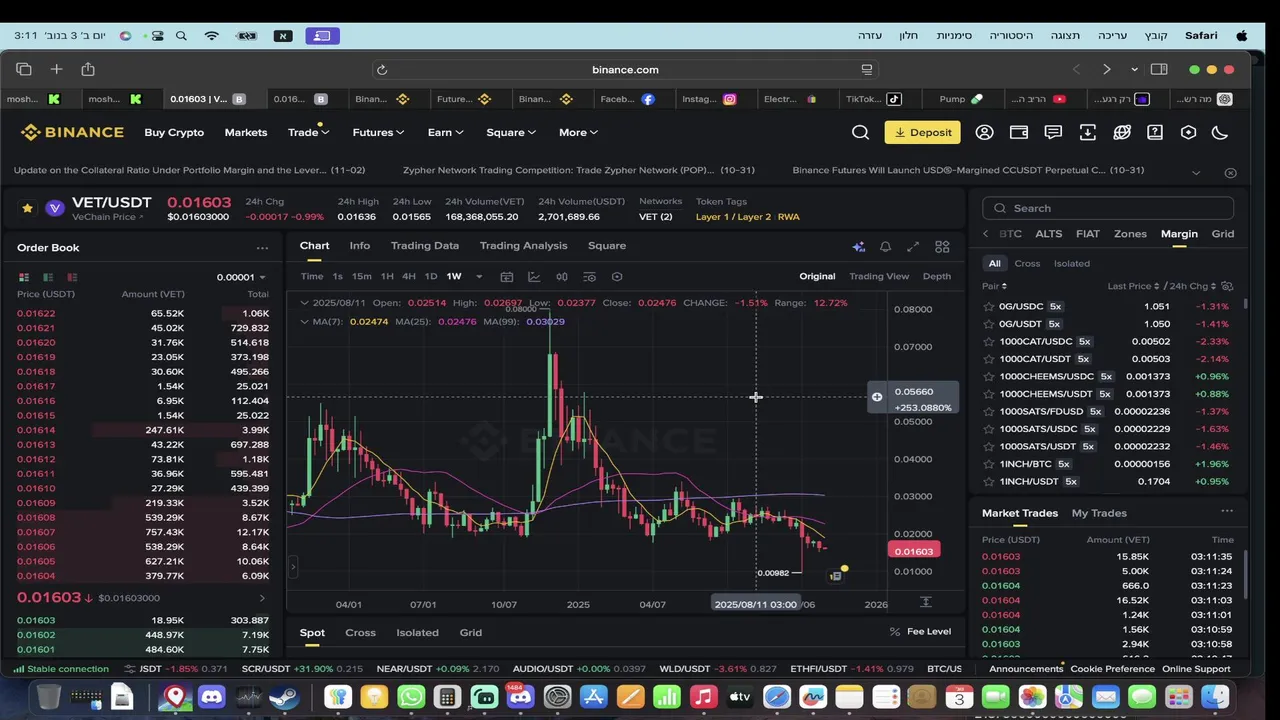Viewport: 1280px width, 720px height.
Task: Open order book precision 0.00001 dropdown
Action: pyautogui.click(x=241, y=277)
